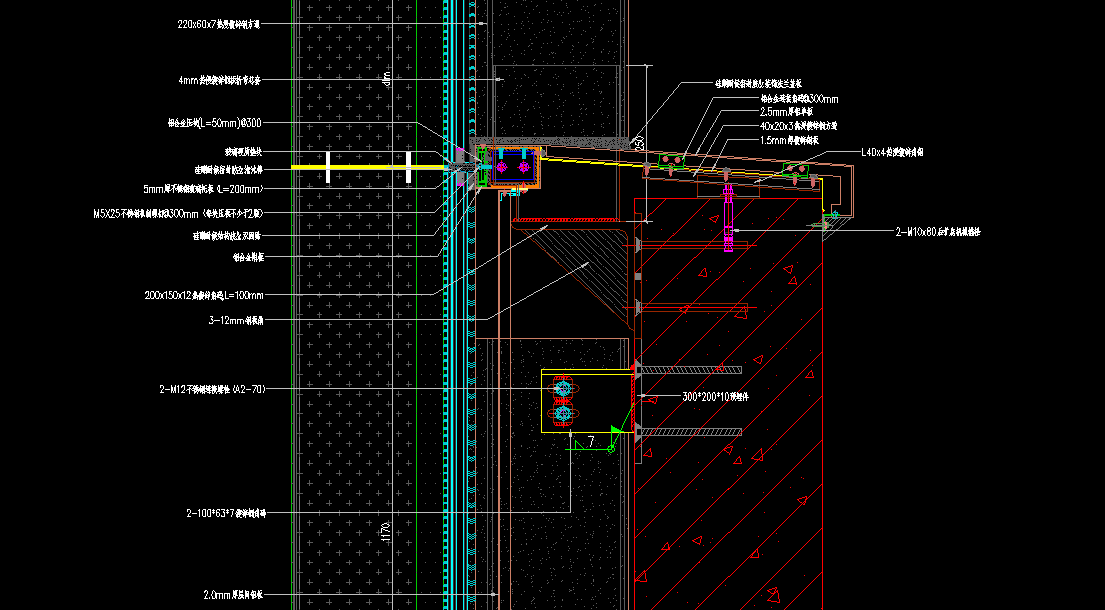Click the 200x150x12 L=100mm annotation

pyautogui.click(x=204, y=295)
